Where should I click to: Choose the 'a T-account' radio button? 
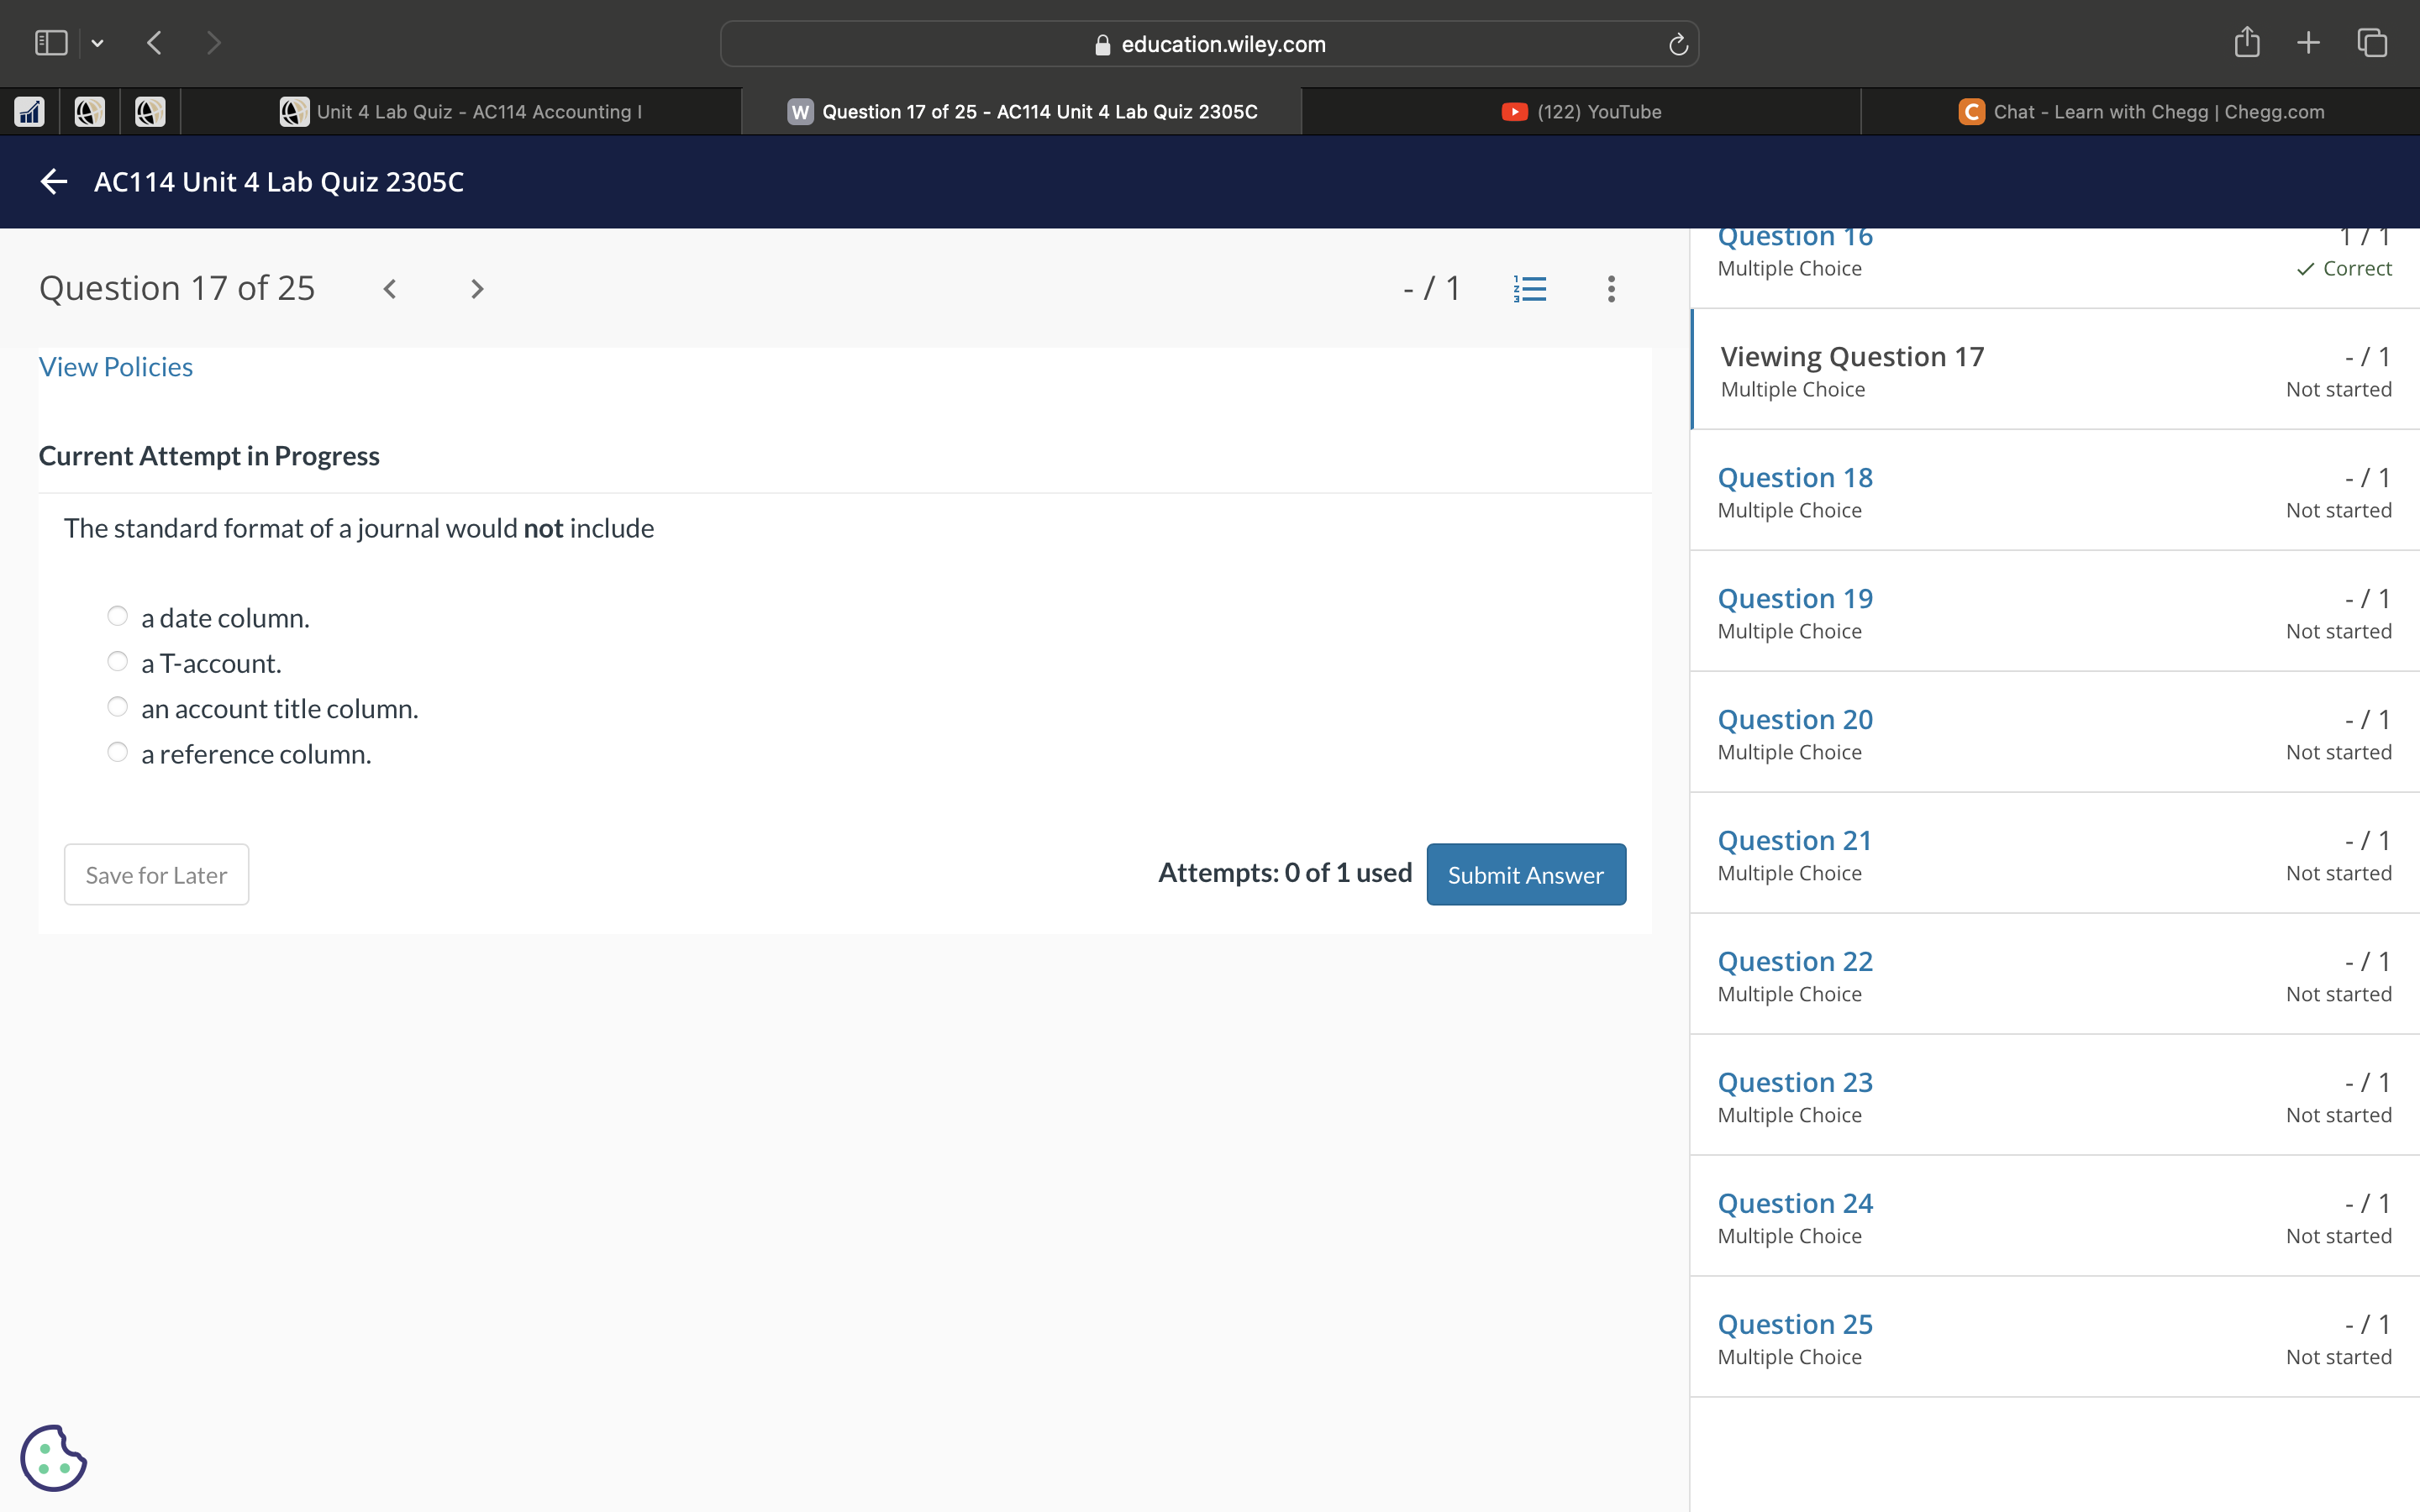[x=118, y=662]
